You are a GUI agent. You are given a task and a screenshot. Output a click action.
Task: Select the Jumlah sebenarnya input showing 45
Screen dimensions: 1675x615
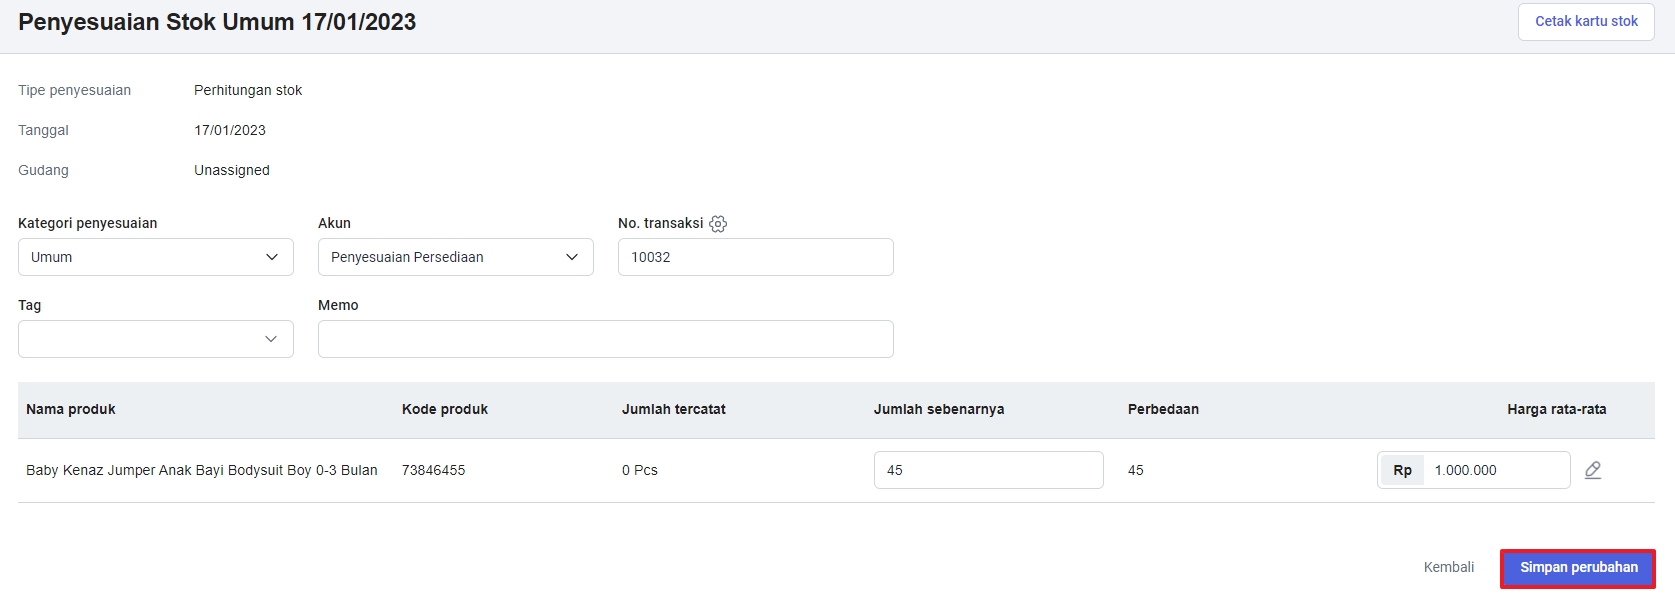click(988, 470)
